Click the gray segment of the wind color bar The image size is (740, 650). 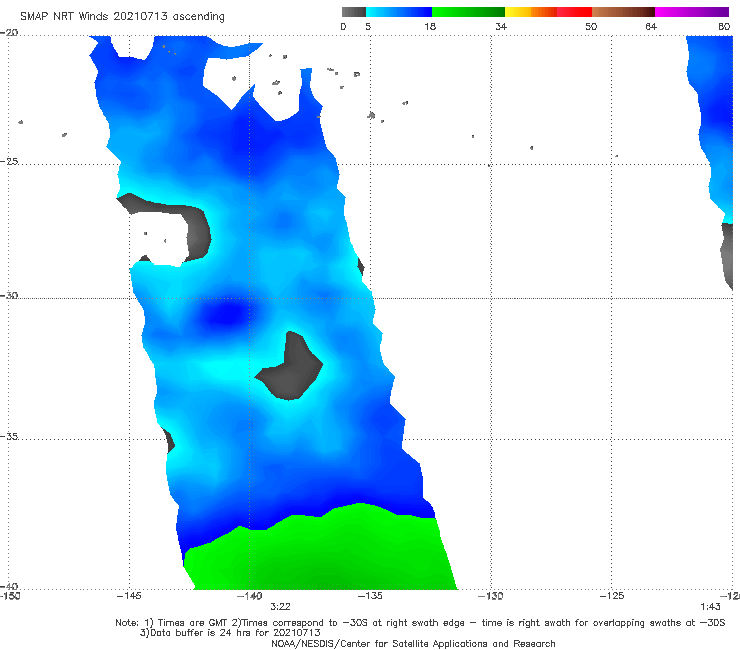353,12
